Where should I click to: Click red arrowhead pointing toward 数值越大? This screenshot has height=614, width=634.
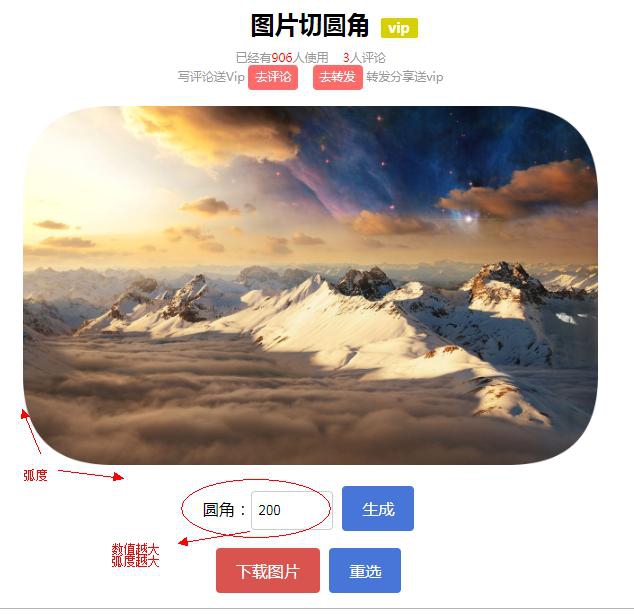click(x=183, y=542)
